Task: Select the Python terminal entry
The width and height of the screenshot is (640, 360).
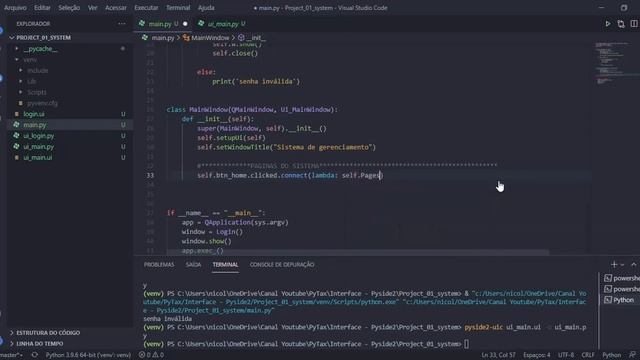Action: click(x=622, y=300)
